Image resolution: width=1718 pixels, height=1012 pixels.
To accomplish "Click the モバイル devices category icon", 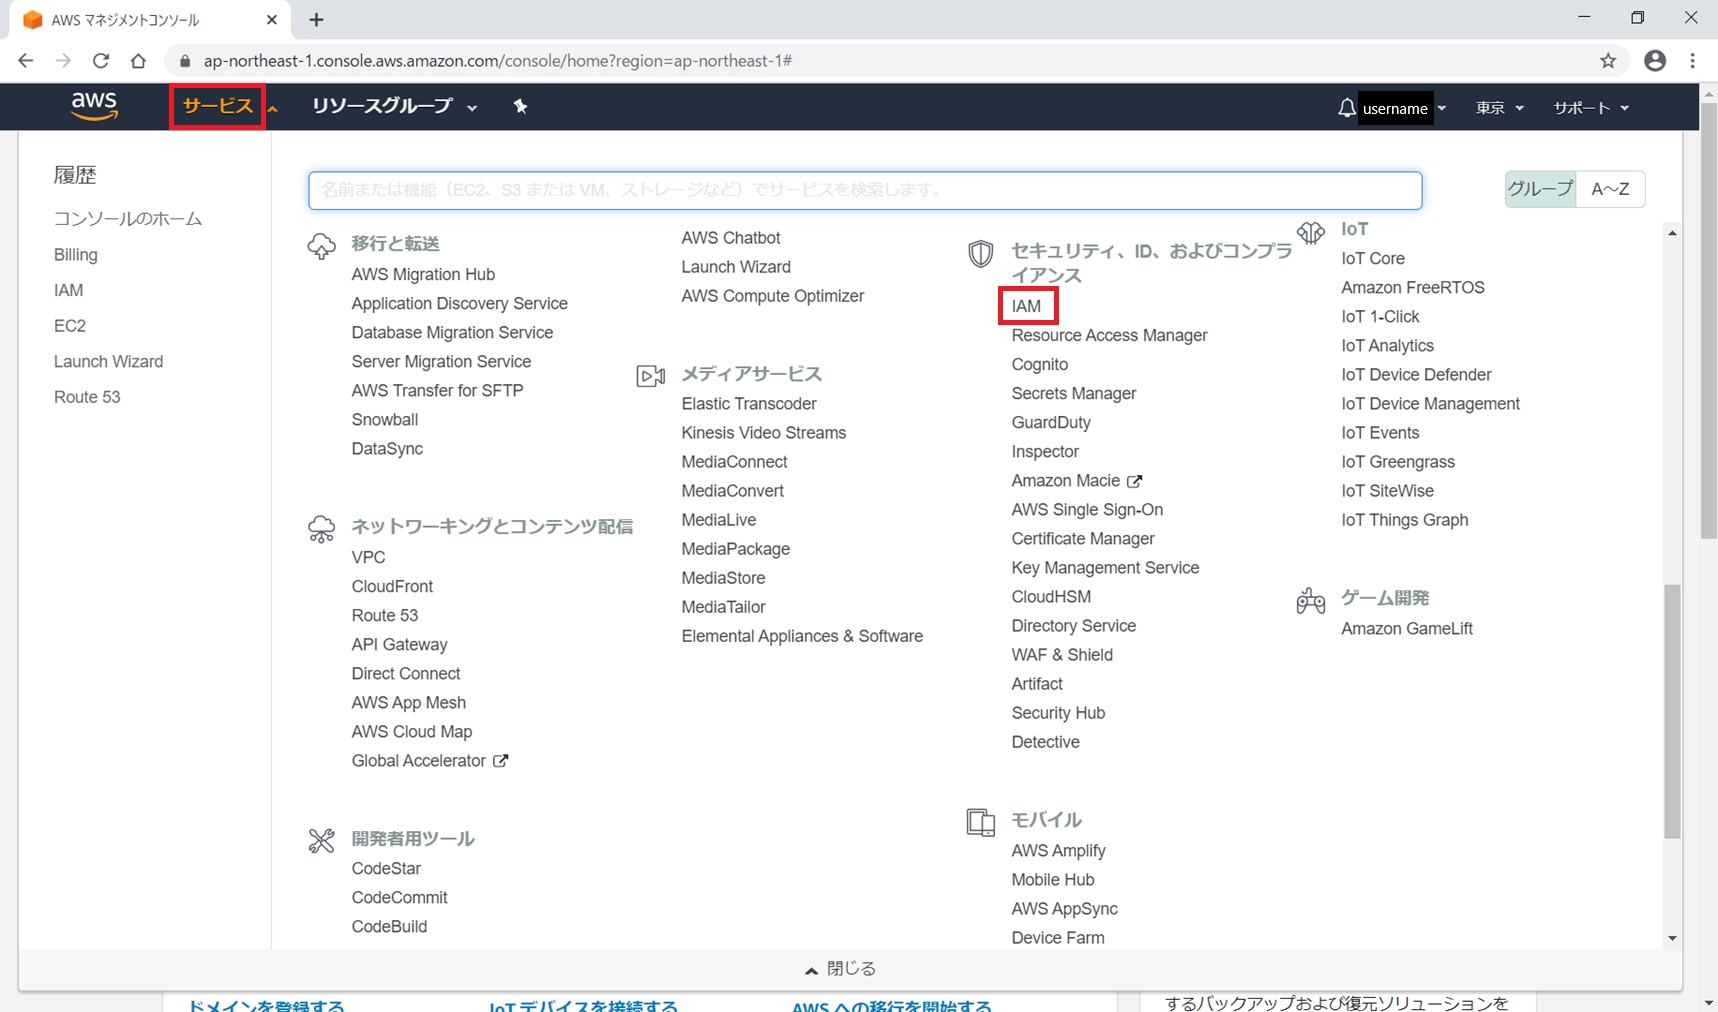I will [981, 822].
